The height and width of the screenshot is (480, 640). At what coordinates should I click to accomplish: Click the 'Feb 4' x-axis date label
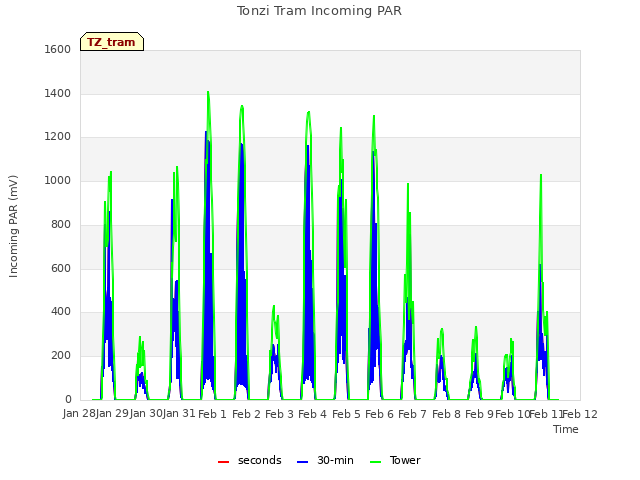pos(312,414)
